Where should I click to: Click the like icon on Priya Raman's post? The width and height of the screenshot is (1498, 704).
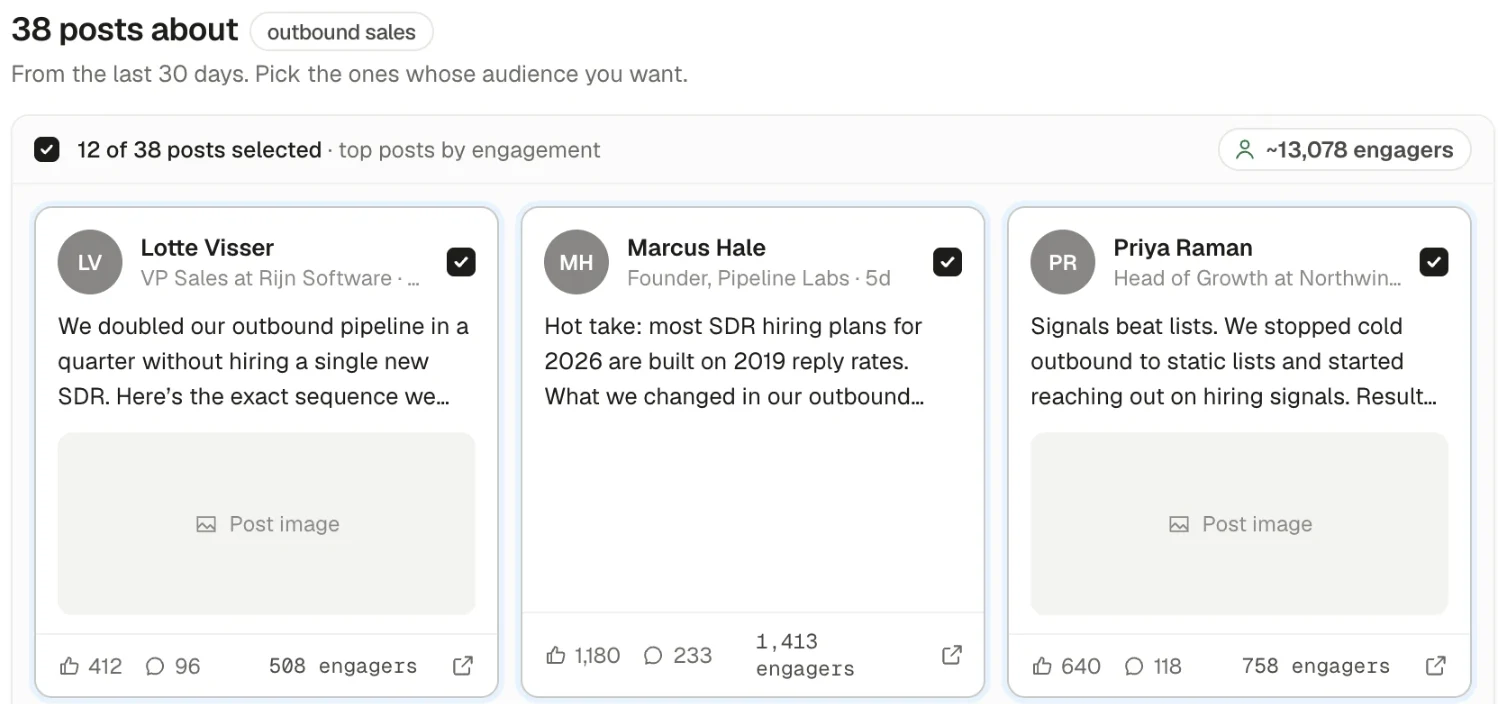click(x=1042, y=666)
